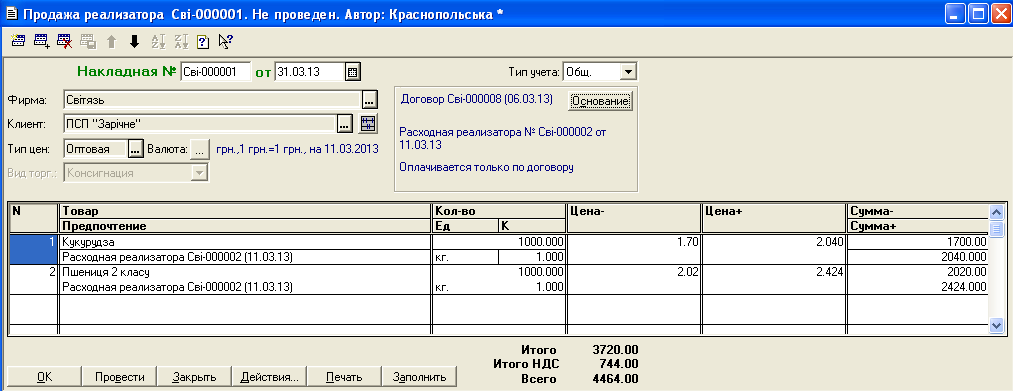Click the sum cell 2040.000
Image resolution: width=1013 pixels, height=391 pixels.
917,257
